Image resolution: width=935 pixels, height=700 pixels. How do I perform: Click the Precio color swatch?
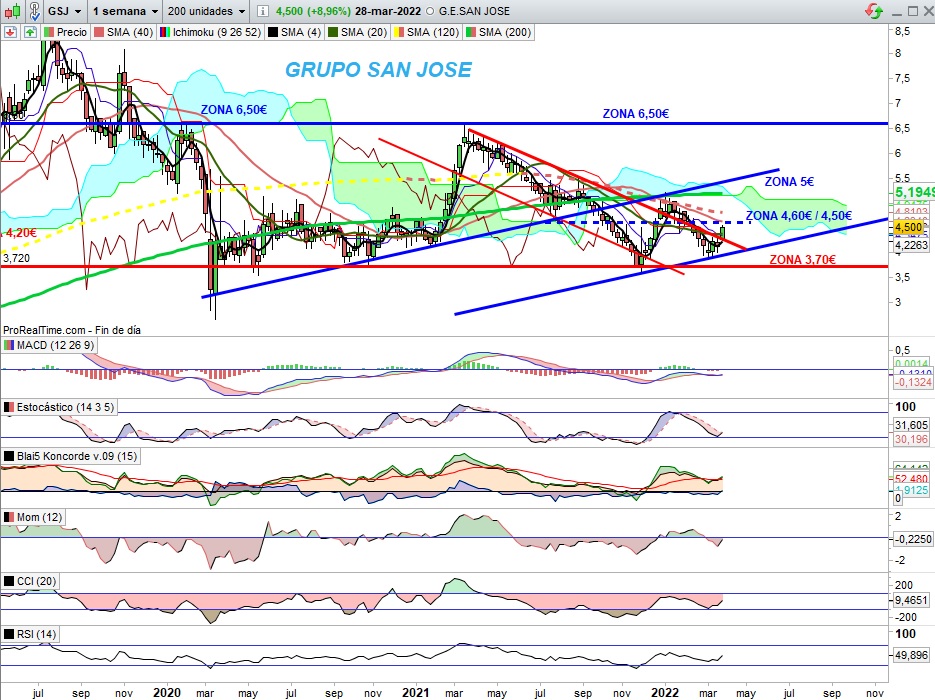point(49,32)
